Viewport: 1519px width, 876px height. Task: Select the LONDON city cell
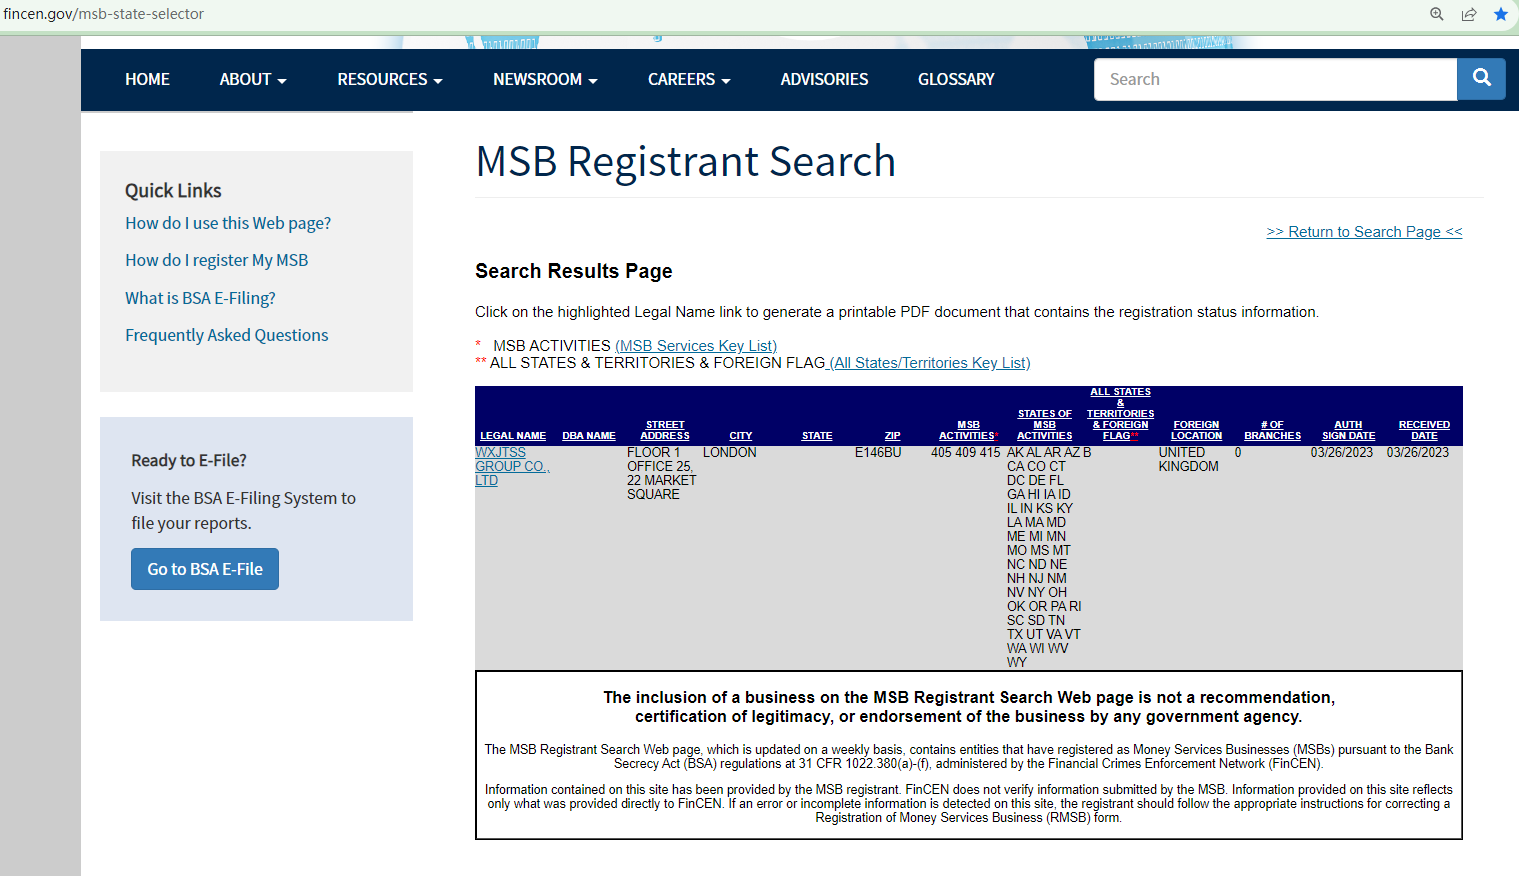[x=730, y=453]
